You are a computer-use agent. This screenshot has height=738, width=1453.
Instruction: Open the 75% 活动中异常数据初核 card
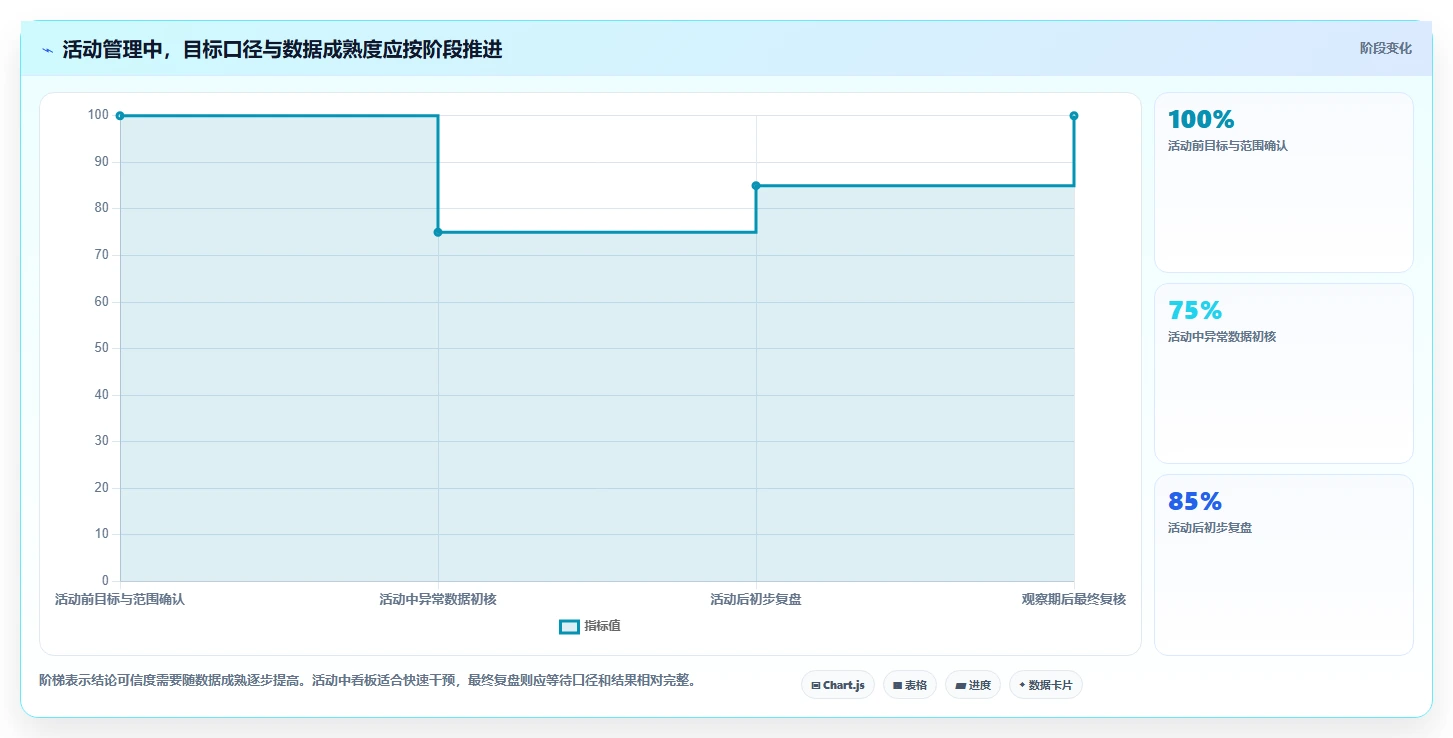(1284, 373)
